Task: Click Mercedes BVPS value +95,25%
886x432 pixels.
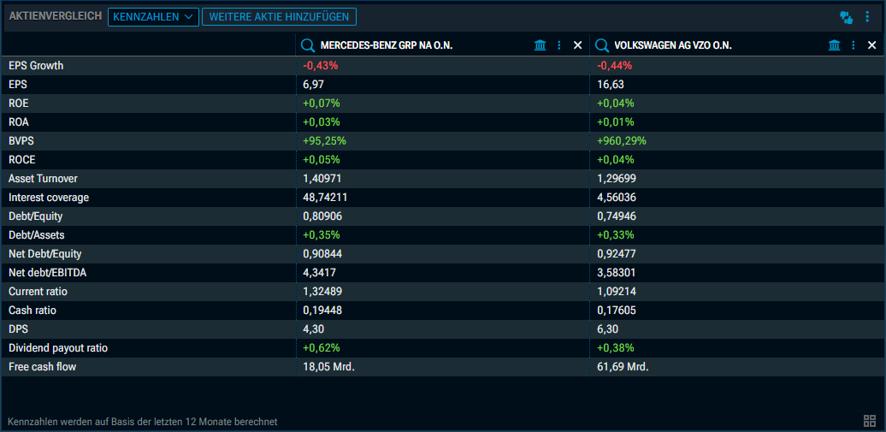Action: tap(324, 141)
